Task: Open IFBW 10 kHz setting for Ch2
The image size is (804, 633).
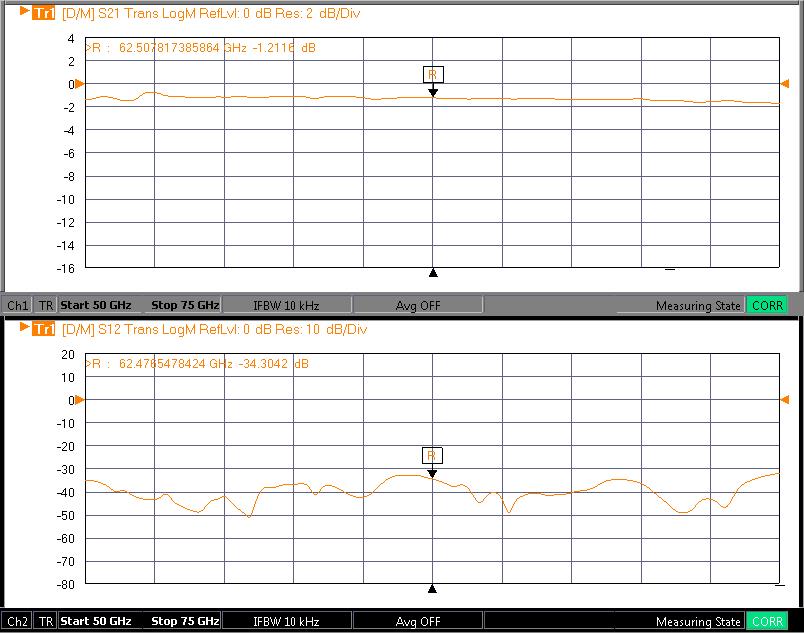Action: 286,621
